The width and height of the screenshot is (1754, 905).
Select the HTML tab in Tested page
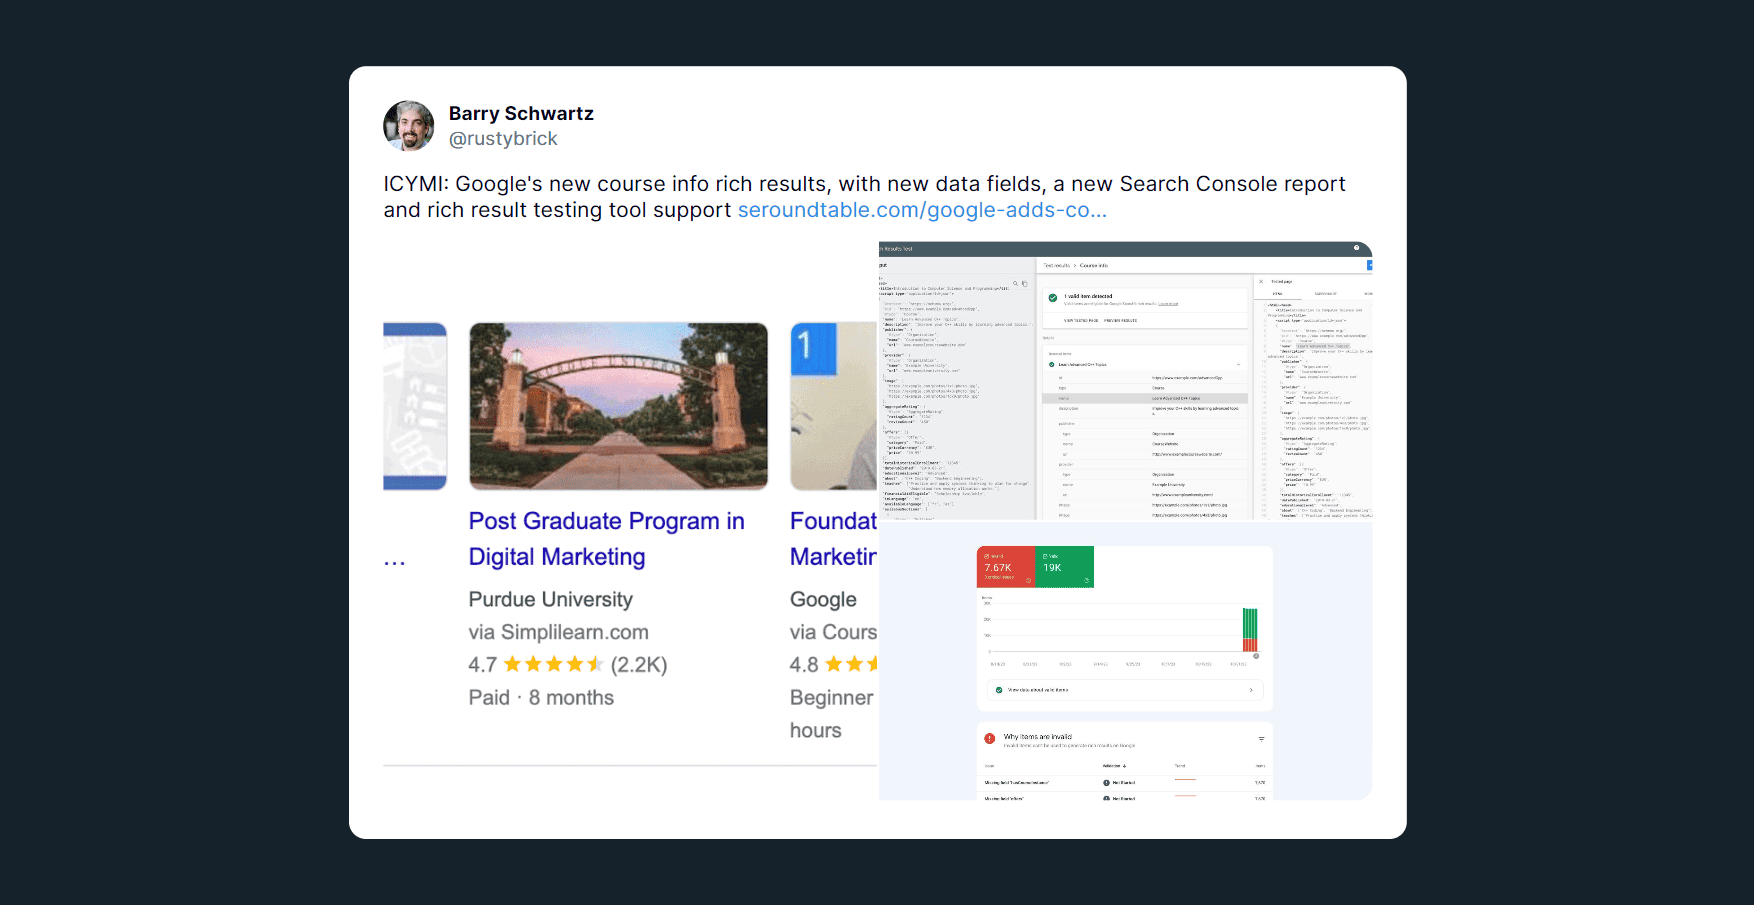tap(1277, 294)
